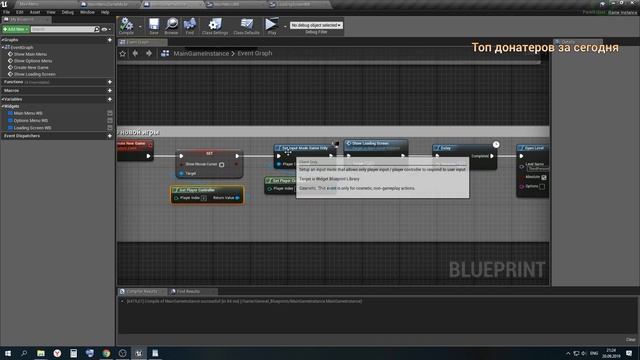Toggle visibility eye for Options Menu WB variable
640x360 pixels.
tap(109, 121)
